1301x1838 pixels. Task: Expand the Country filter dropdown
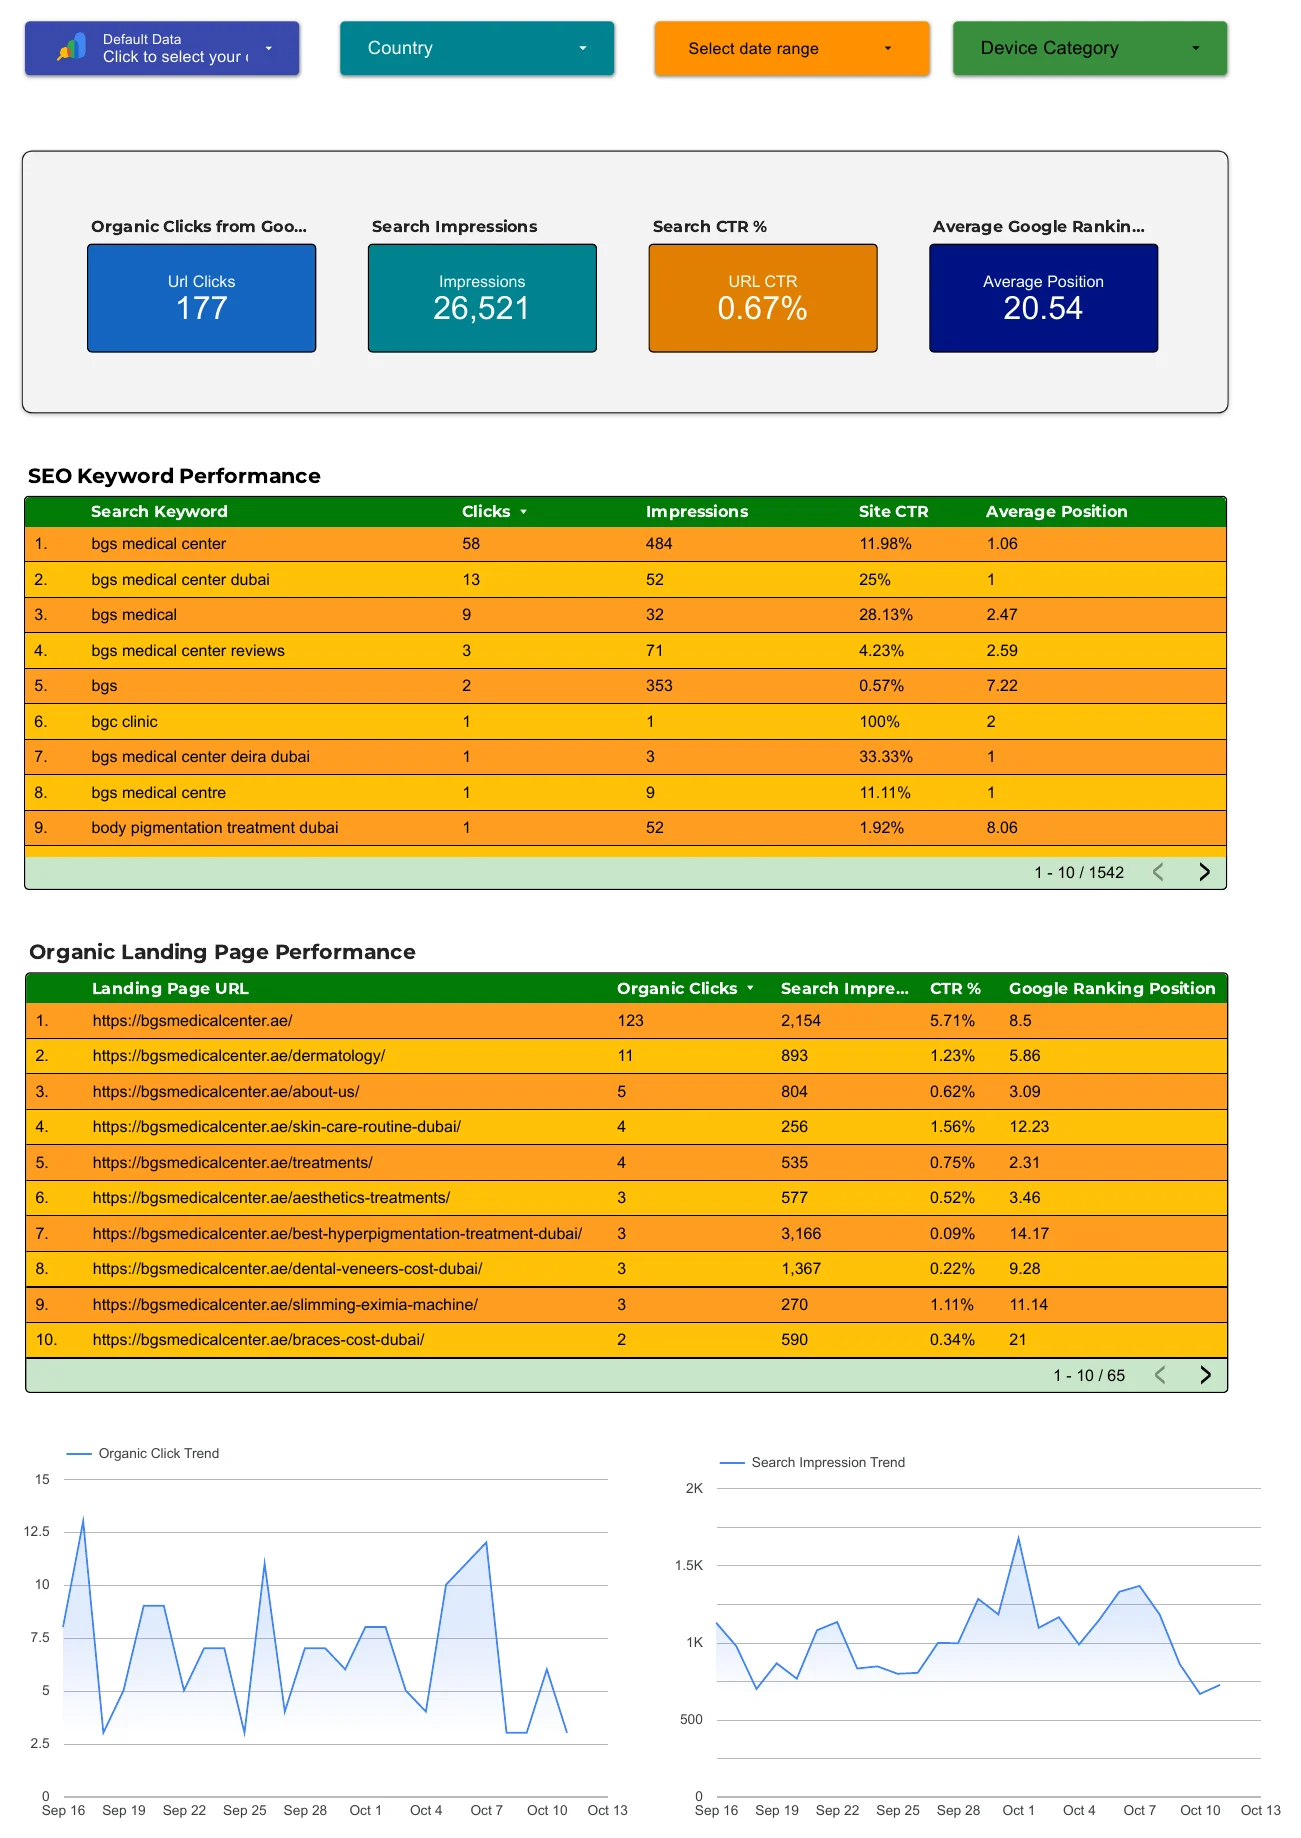pyautogui.click(x=477, y=48)
